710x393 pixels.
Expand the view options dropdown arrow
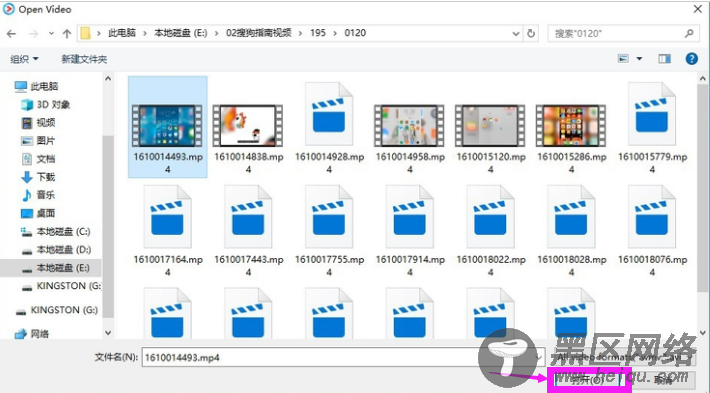click(639, 59)
